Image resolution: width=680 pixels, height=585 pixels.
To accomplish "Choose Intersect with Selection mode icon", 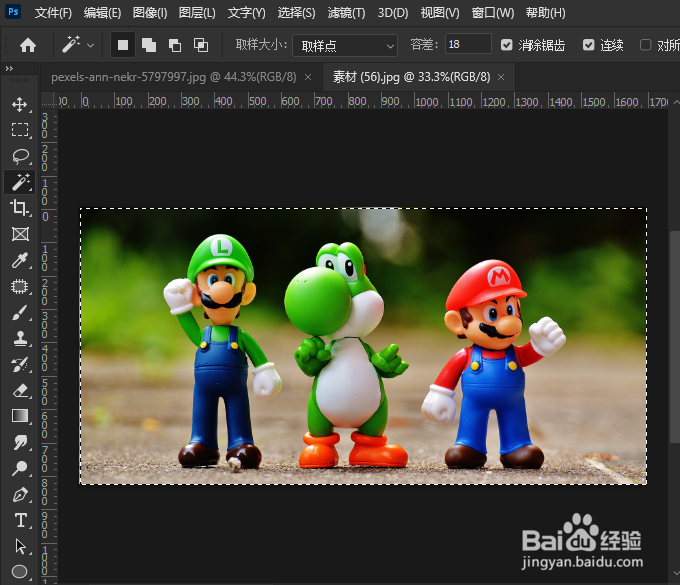I will tap(201, 45).
